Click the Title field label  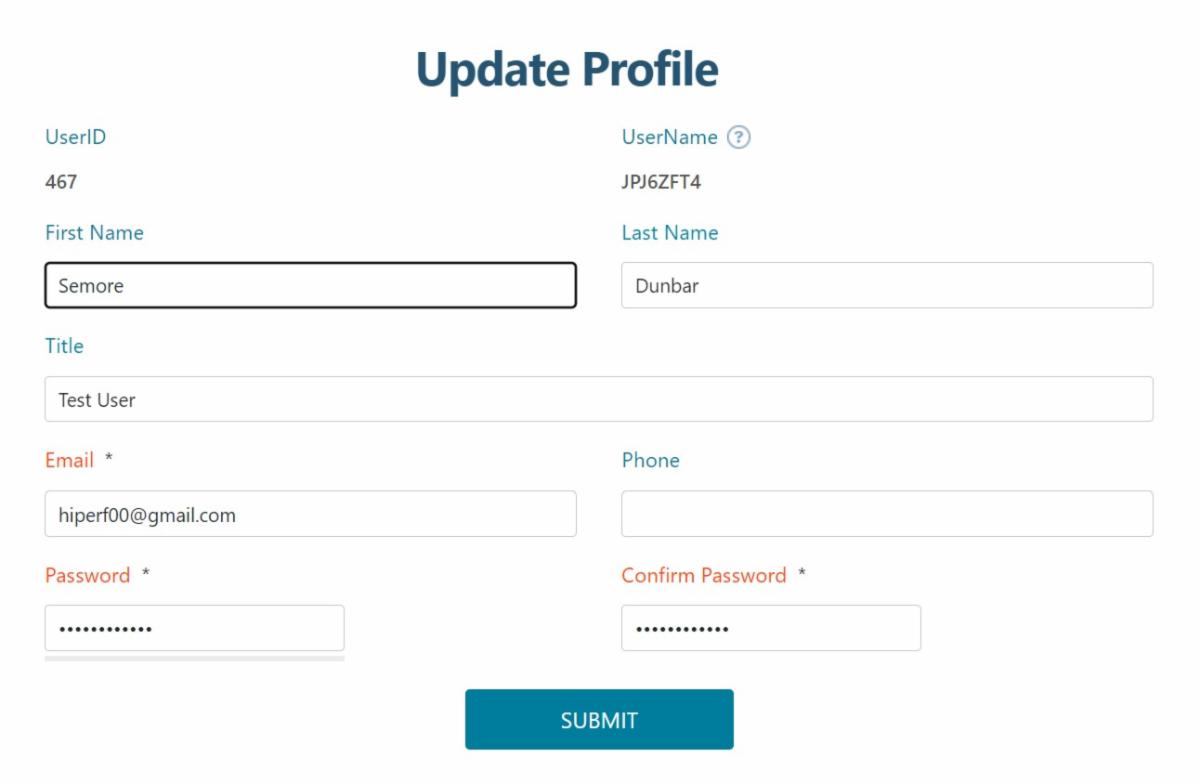tap(64, 346)
